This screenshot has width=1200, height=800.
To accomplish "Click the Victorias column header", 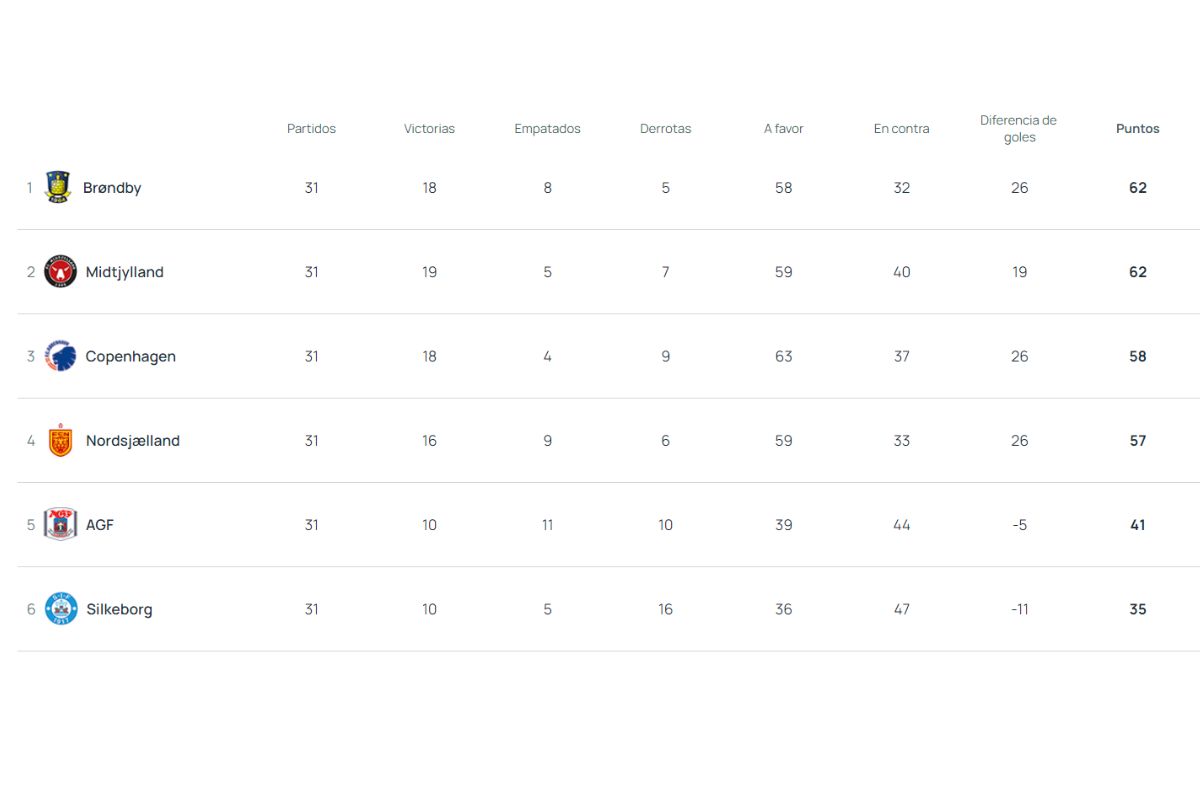I will coord(429,129).
